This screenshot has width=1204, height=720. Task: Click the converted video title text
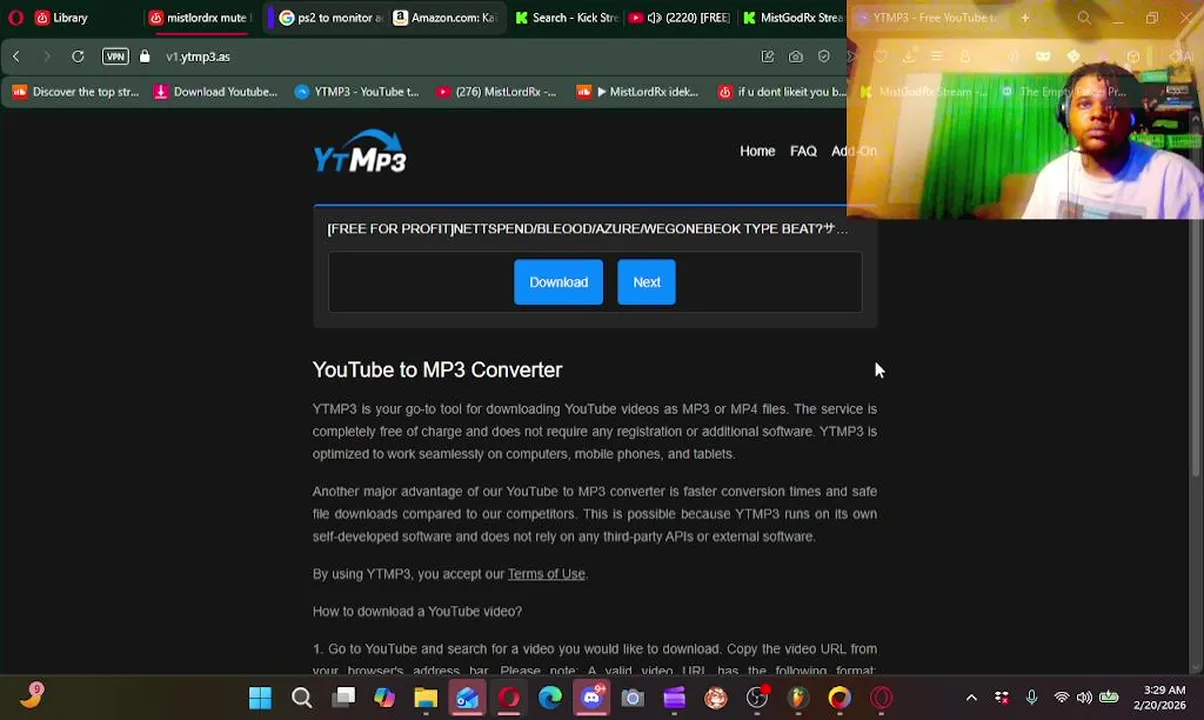pyautogui.click(x=588, y=229)
